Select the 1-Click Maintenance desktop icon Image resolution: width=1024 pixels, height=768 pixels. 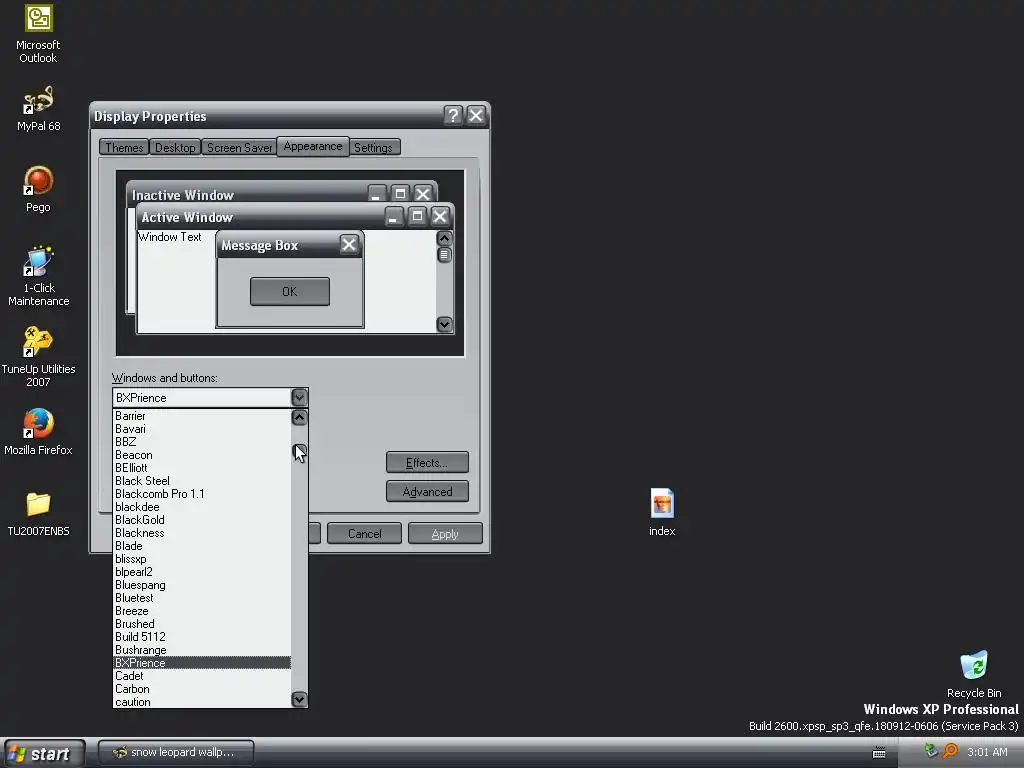pyautogui.click(x=38, y=276)
